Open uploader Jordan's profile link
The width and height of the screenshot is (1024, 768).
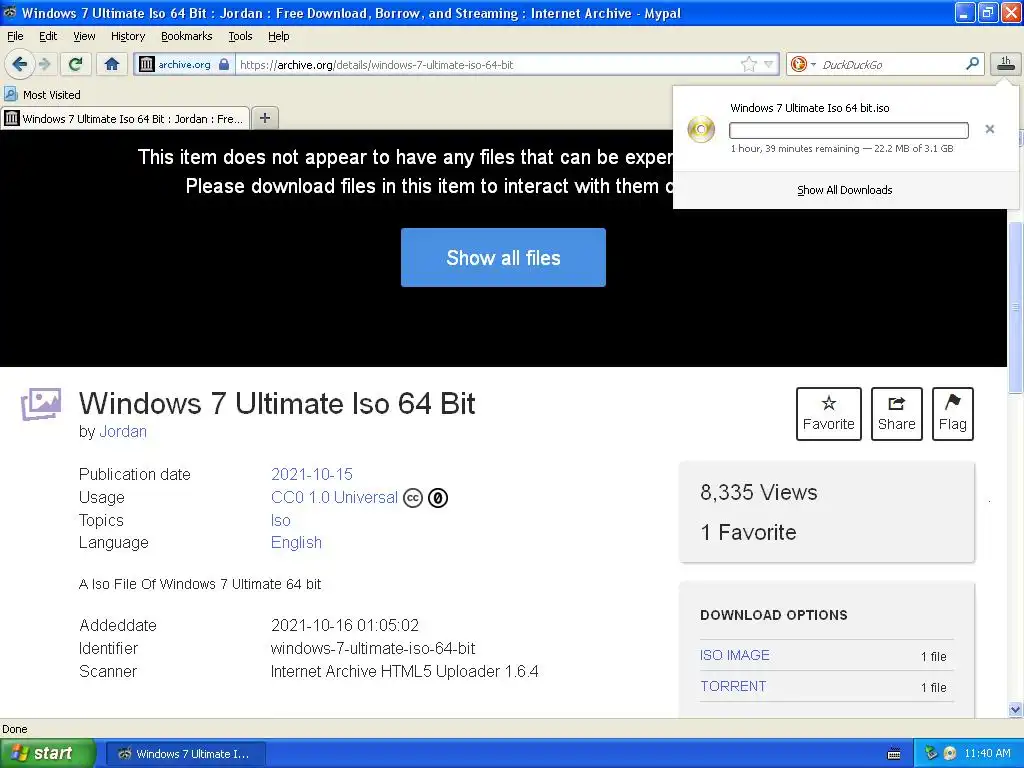point(123,432)
